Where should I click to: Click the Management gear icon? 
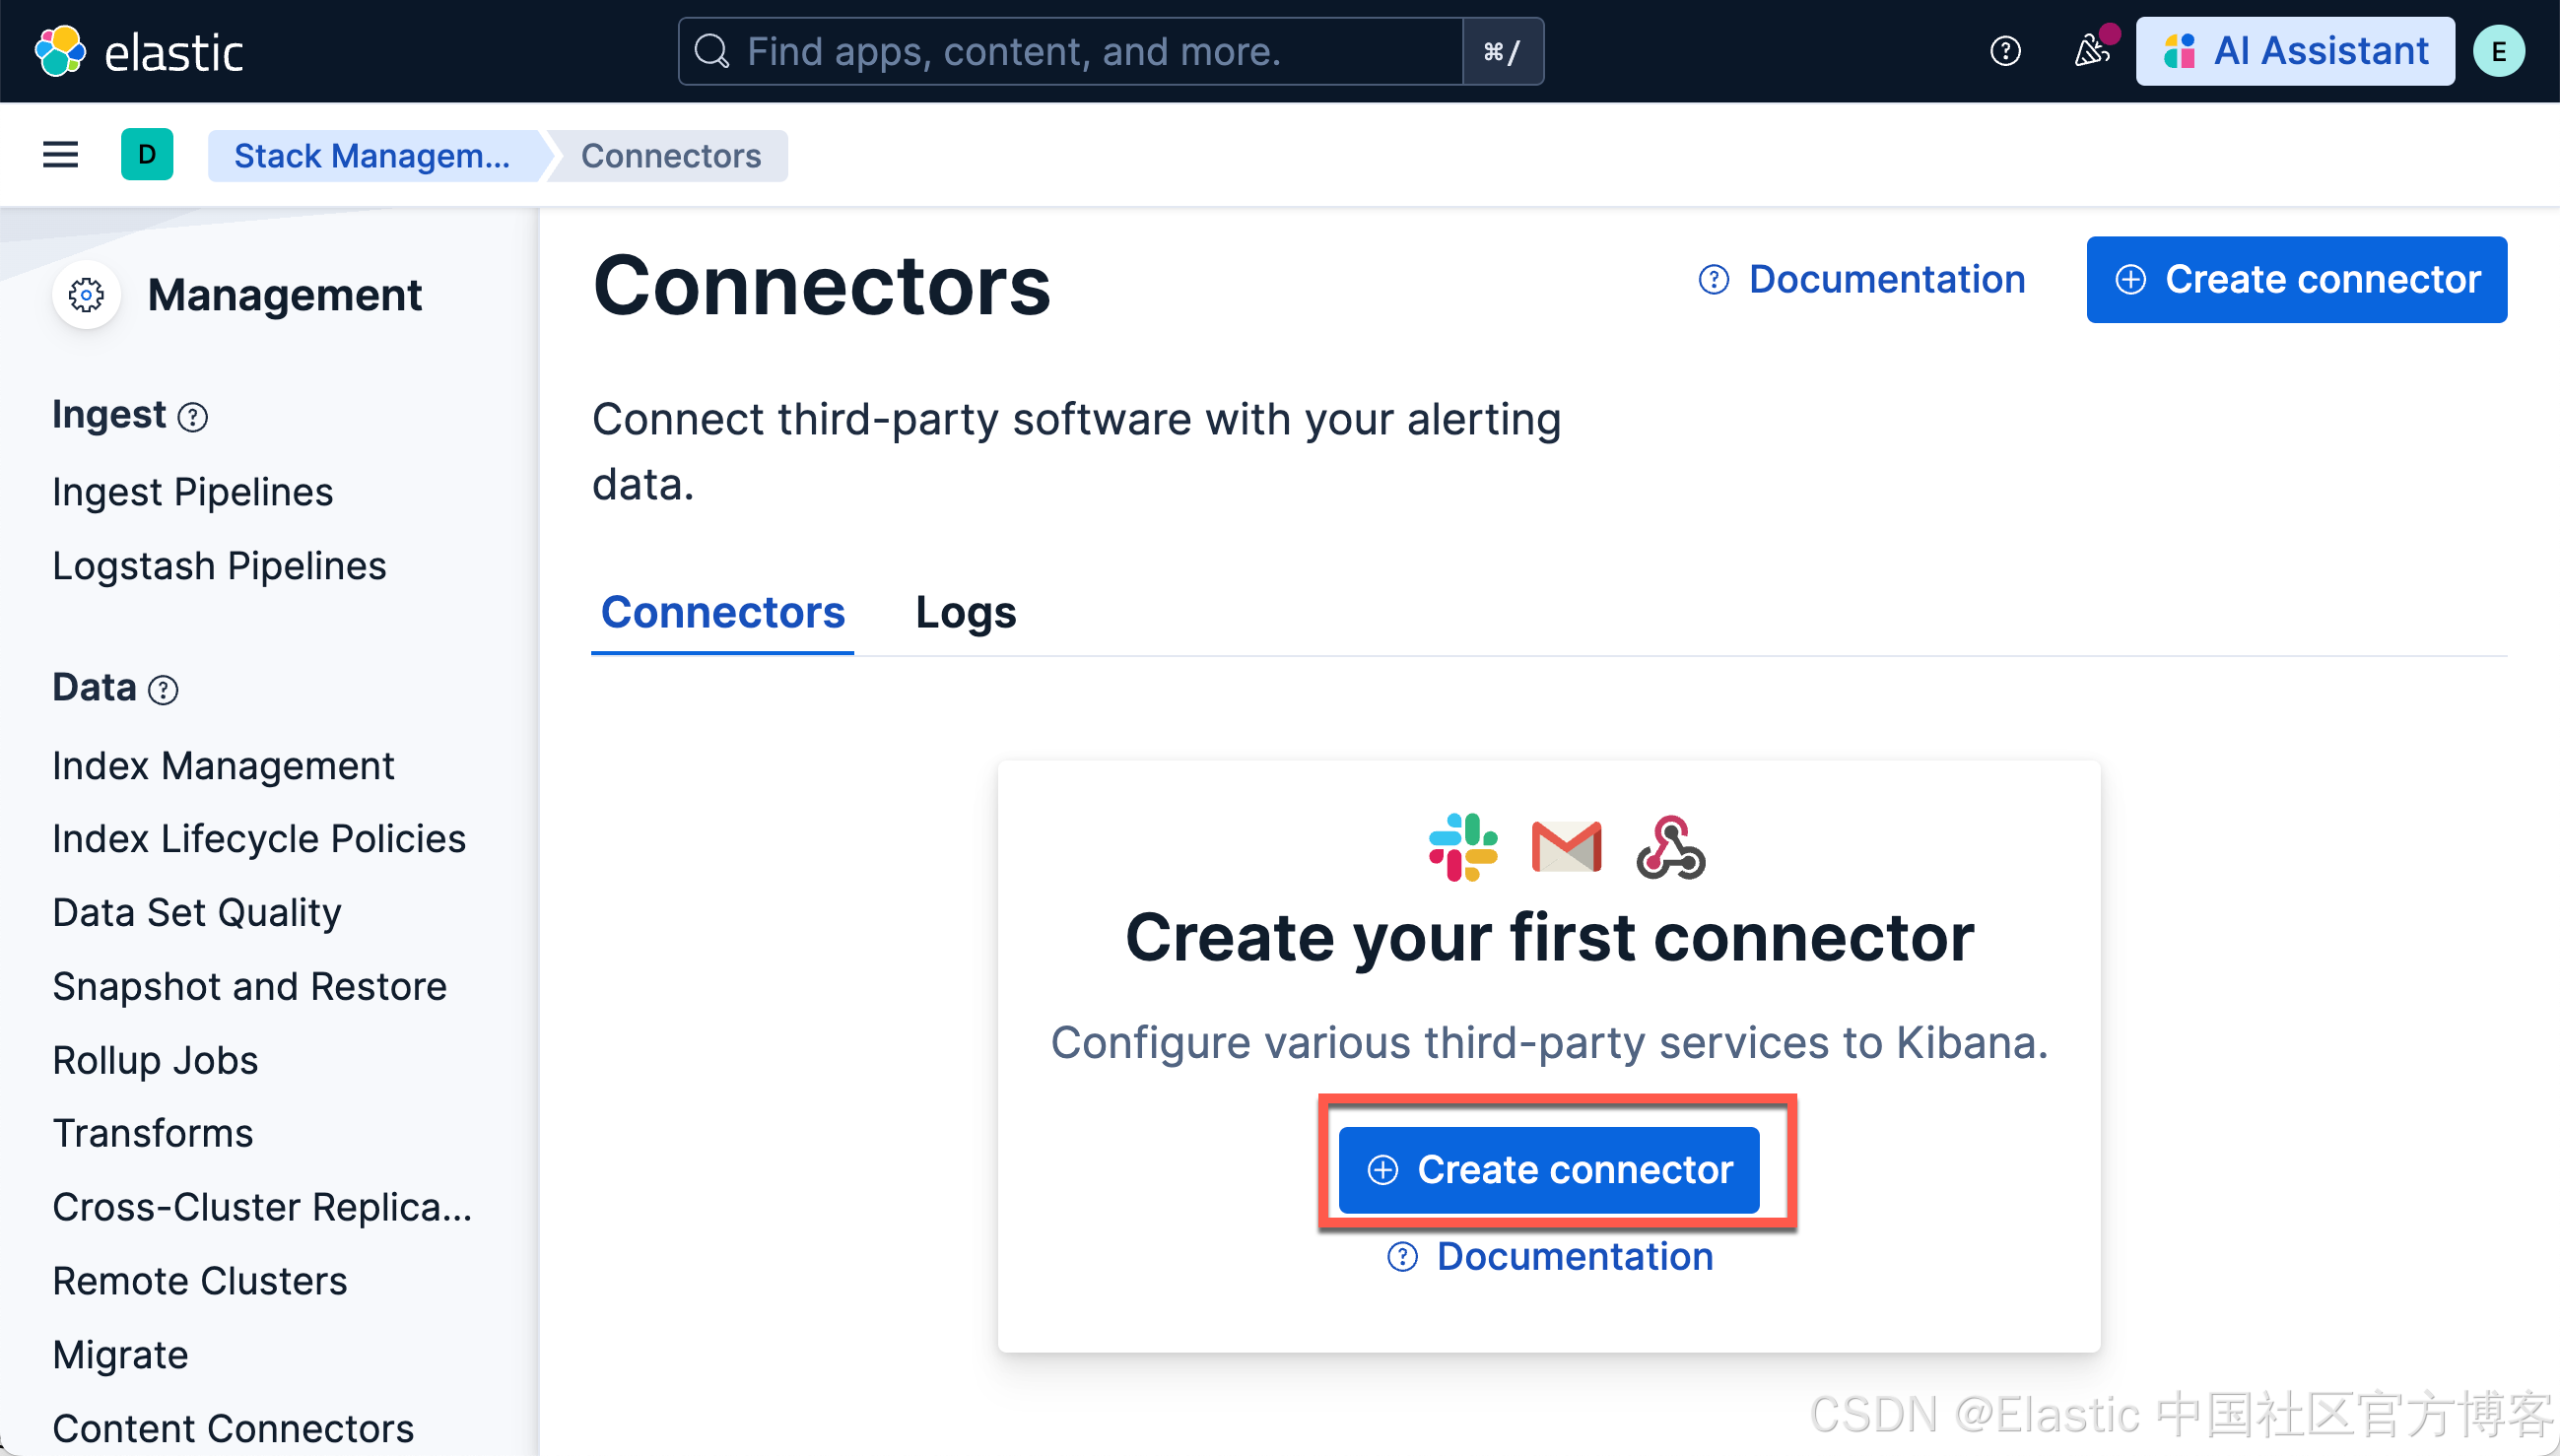tap(87, 295)
